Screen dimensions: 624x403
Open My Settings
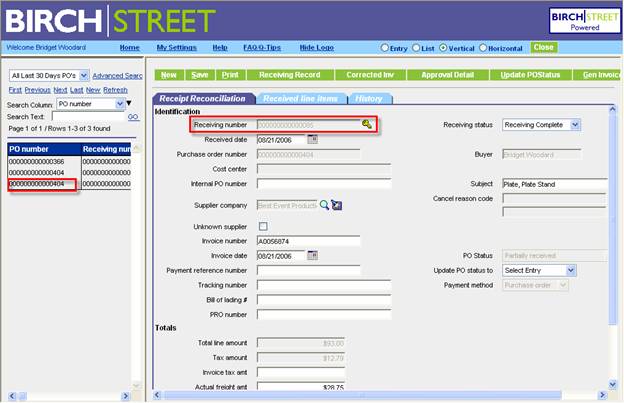[176, 48]
